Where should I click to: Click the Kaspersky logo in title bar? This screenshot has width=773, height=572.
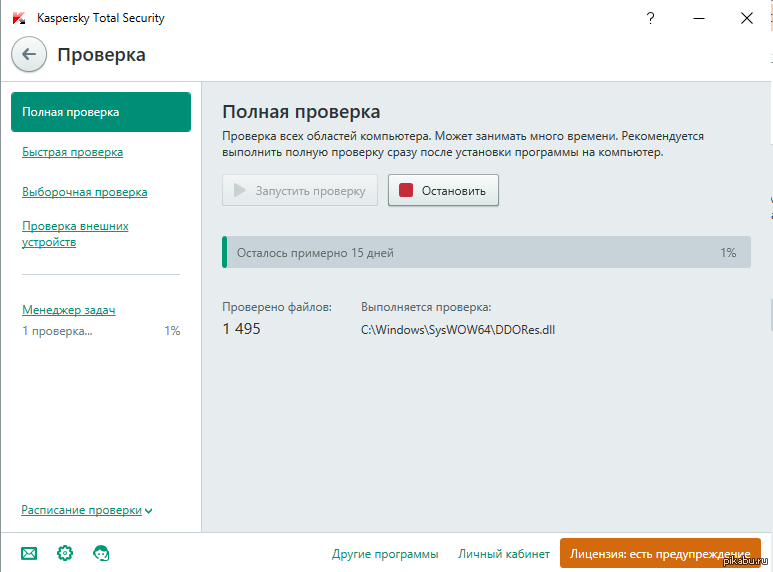[x=19, y=18]
